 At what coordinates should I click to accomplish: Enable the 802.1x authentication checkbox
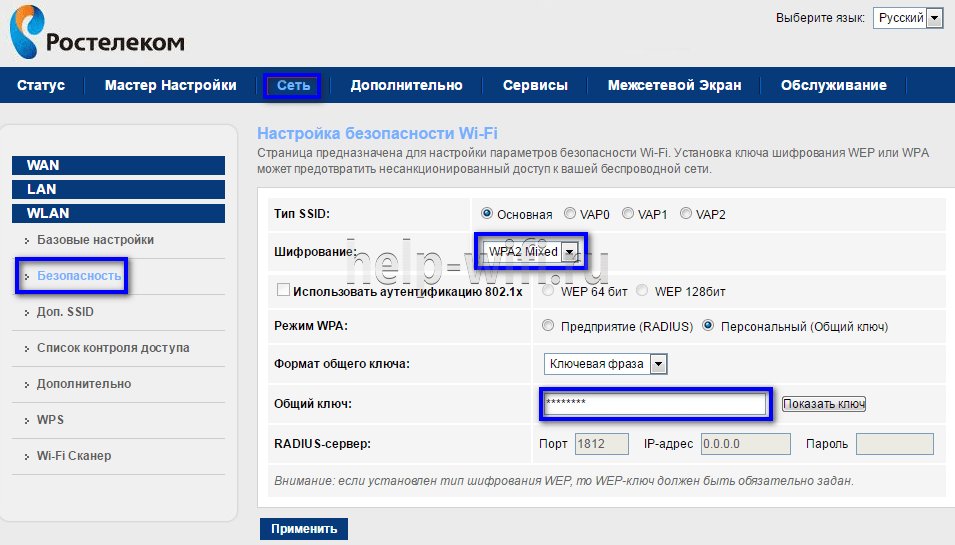click(x=282, y=291)
